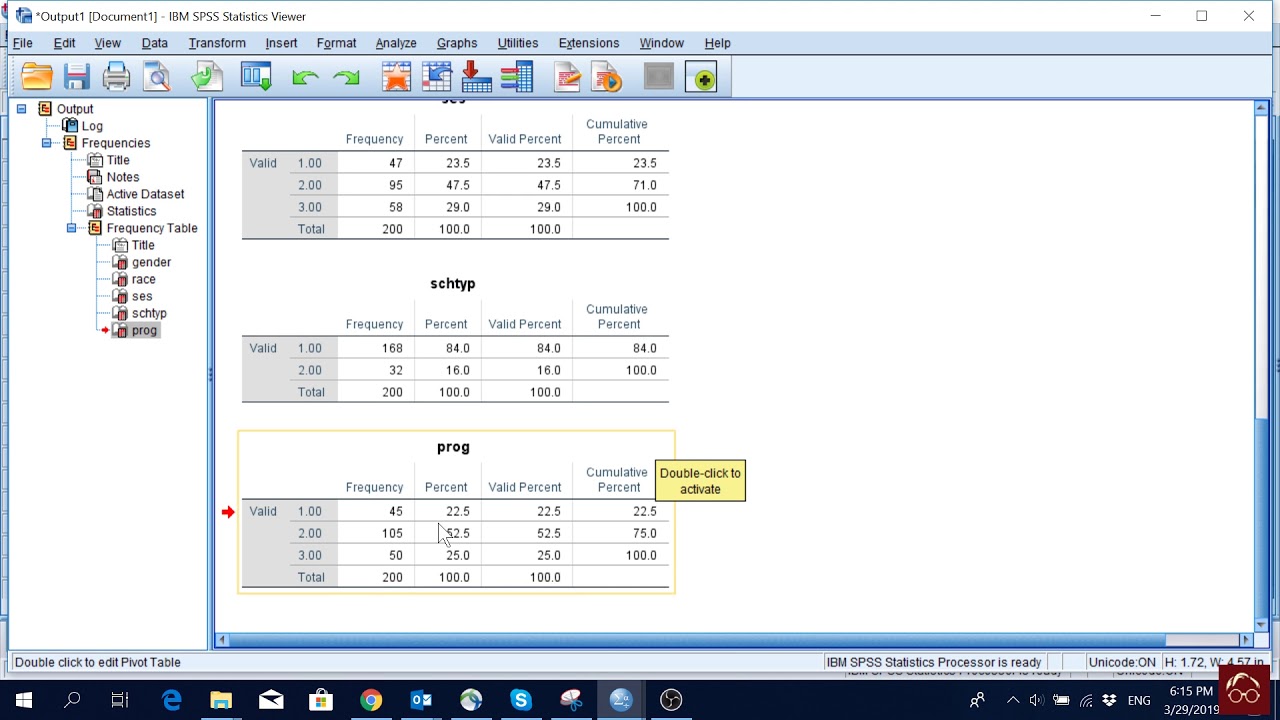Open Microsoft Edge from the taskbar
The height and width of the screenshot is (720, 1280).
coord(171,700)
